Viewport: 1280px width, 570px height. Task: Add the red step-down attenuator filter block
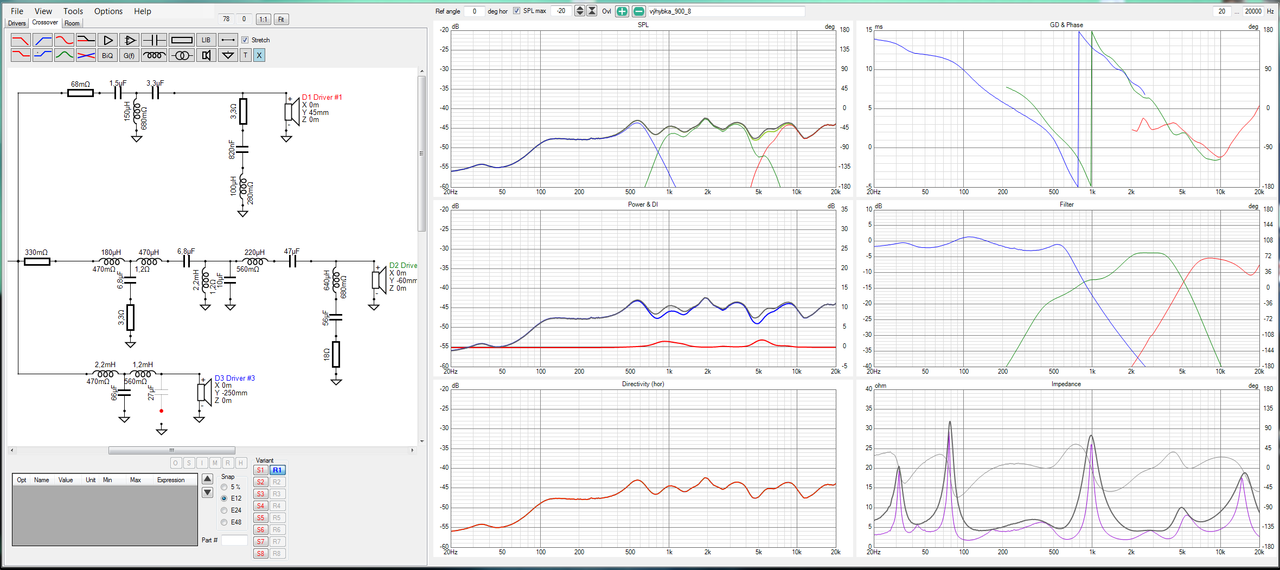click(86, 40)
